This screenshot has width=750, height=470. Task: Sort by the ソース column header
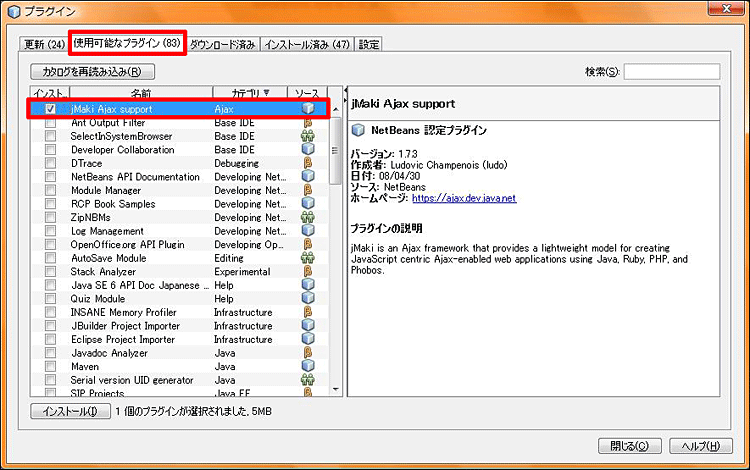[x=307, y=93]
